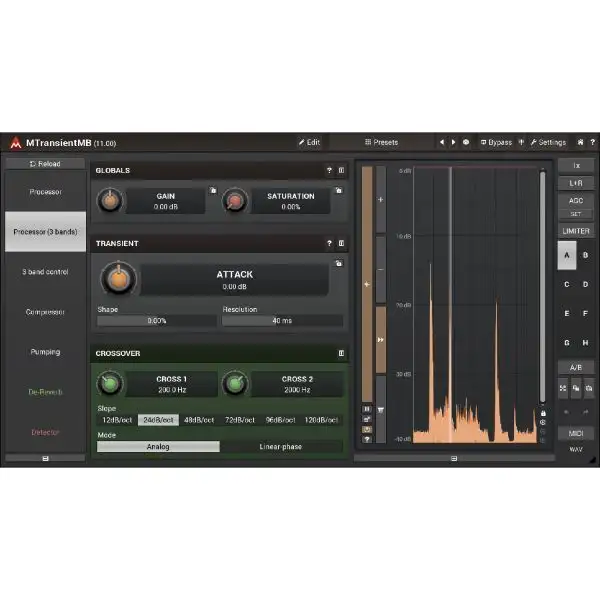
Task: Open the Pumping tab
Action: click(45, 352)
